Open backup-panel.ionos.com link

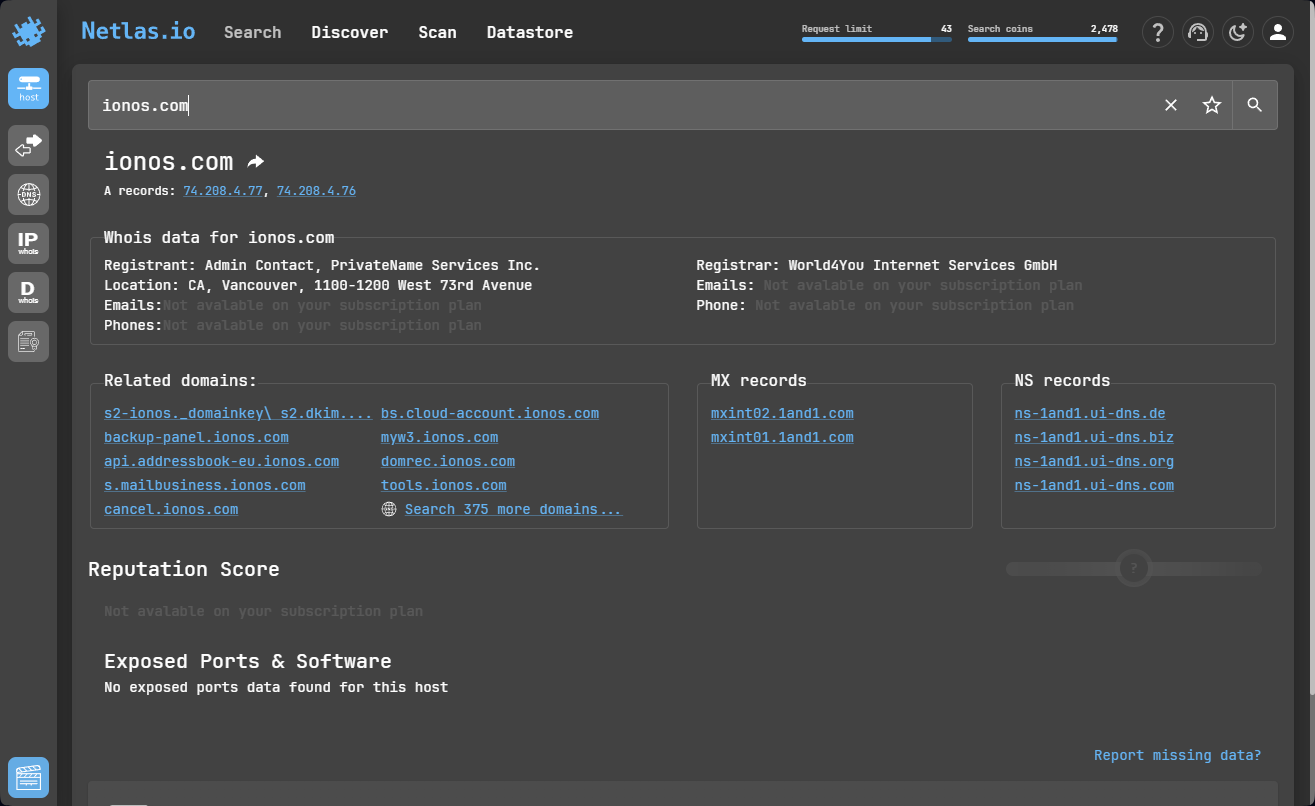[x=196, y=437]
